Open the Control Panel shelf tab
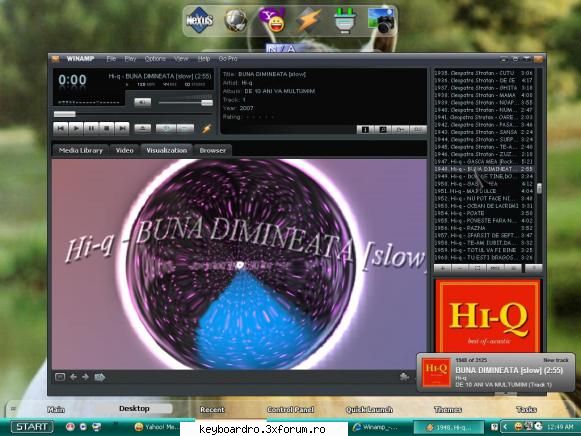 point(290,409)
